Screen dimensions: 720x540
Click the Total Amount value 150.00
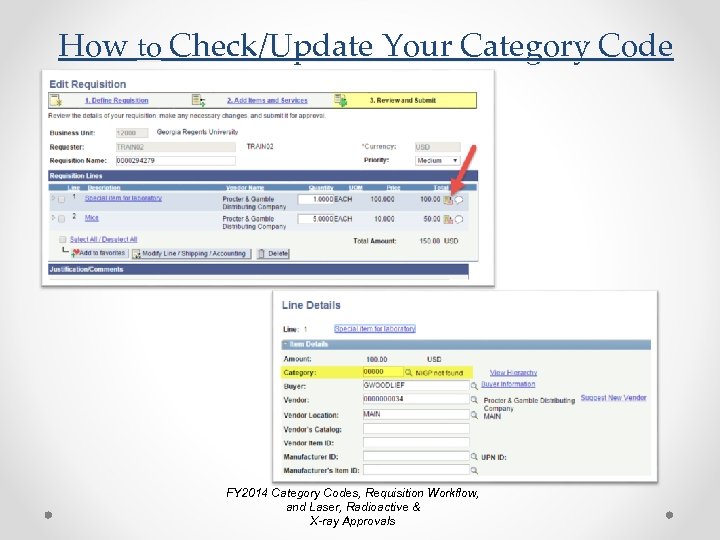430,241
